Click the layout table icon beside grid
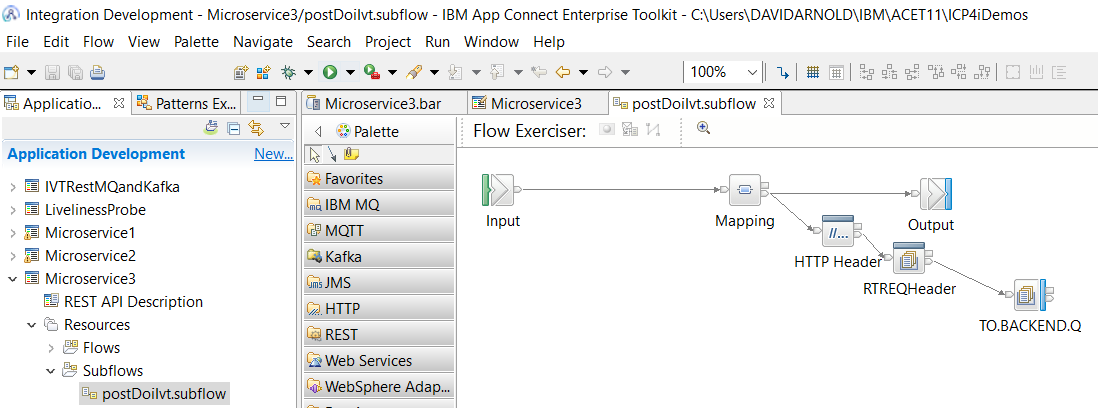1098x408 pixels. point(836,71)
